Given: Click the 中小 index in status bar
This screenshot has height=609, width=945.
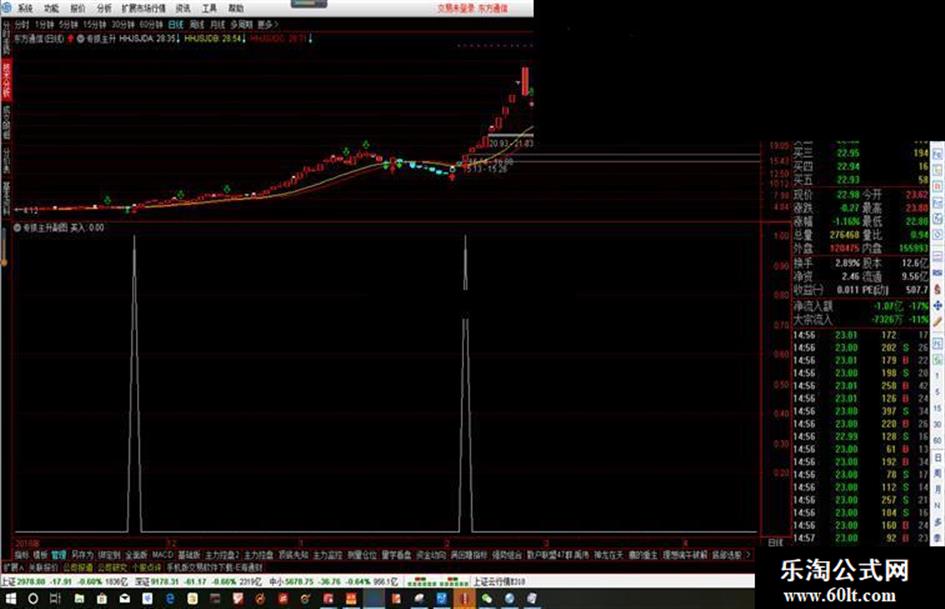Looking at the screenshot, I should pos(333,582).
